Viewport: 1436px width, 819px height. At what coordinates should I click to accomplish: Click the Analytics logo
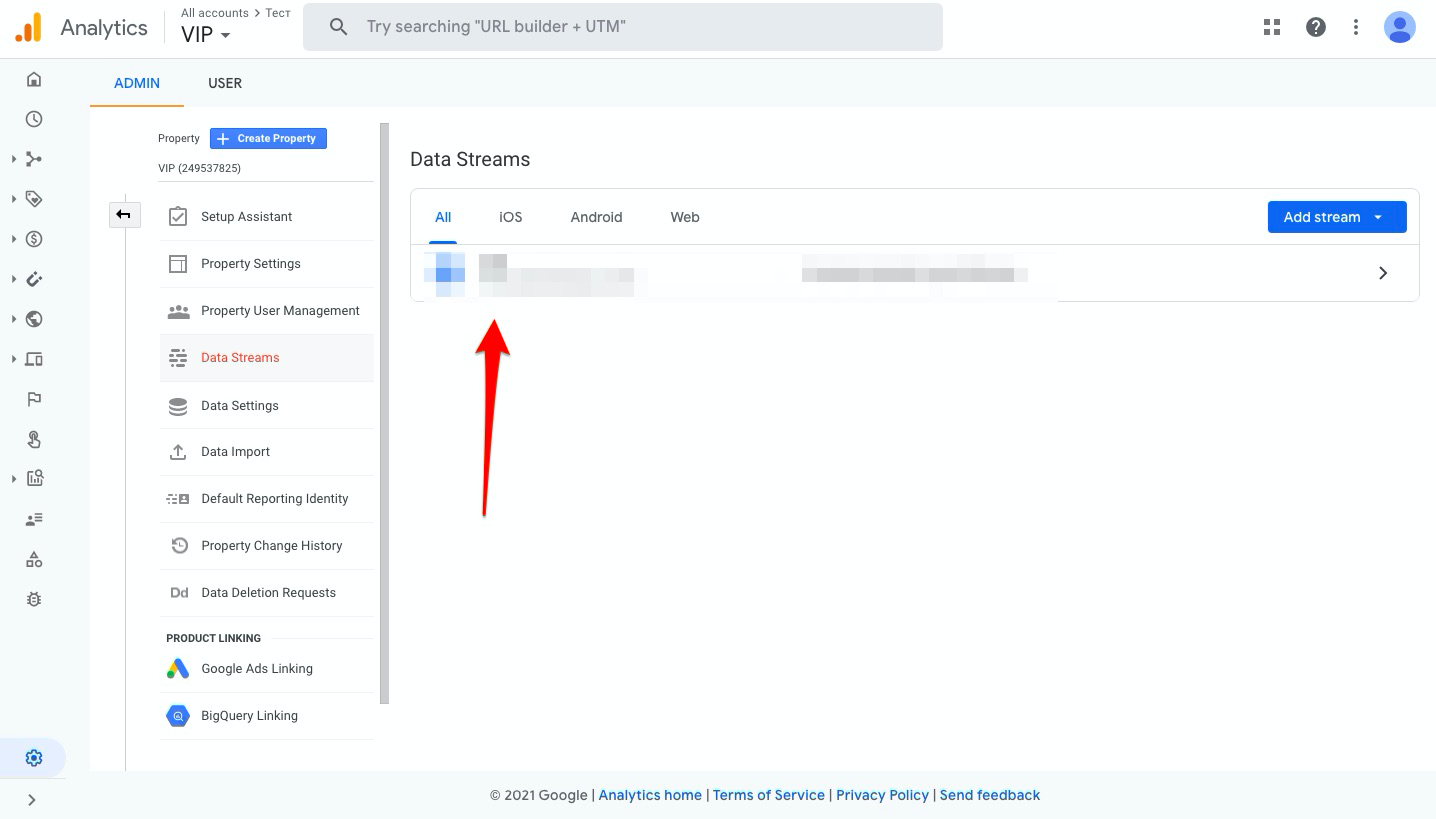[29, 27]
